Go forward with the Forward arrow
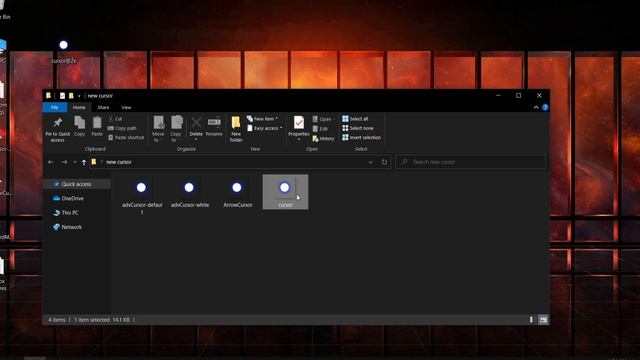Viewport: 640px width, 360px height. coord(64,162)
